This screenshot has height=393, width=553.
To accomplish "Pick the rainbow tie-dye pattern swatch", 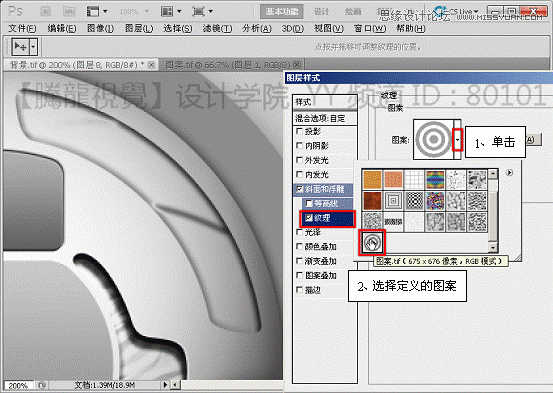I will tap(435, 180).
